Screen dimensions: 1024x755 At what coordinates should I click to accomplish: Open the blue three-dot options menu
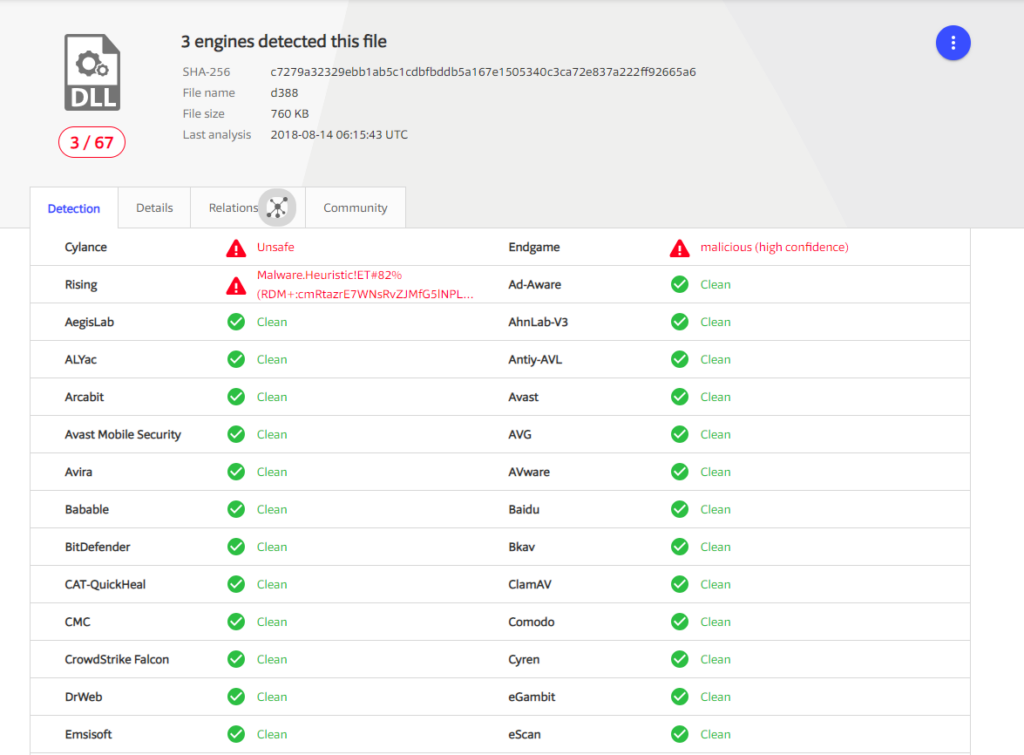(953, 43)
